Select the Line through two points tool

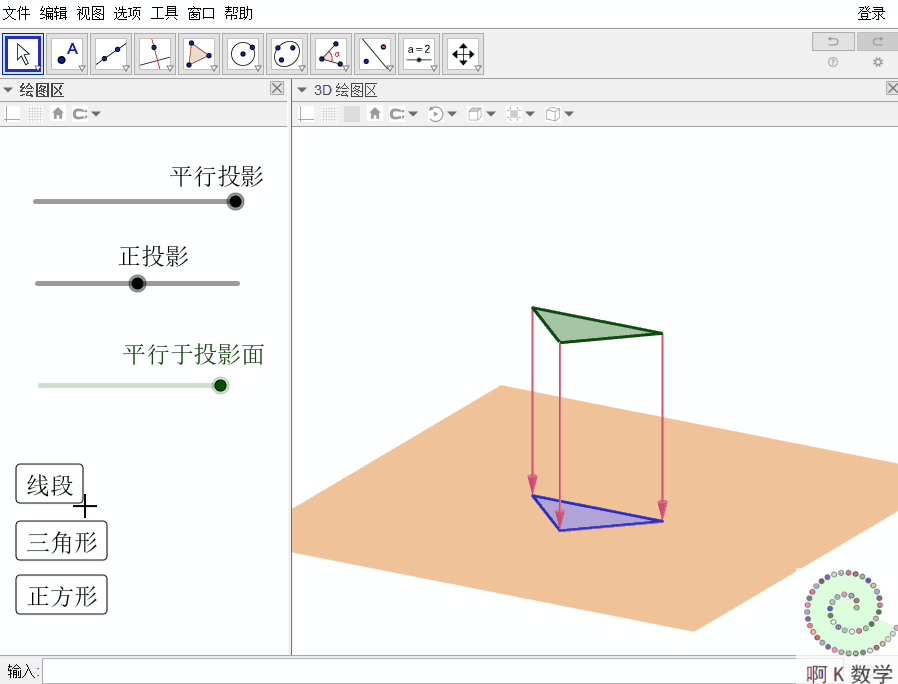coord(111,54)
